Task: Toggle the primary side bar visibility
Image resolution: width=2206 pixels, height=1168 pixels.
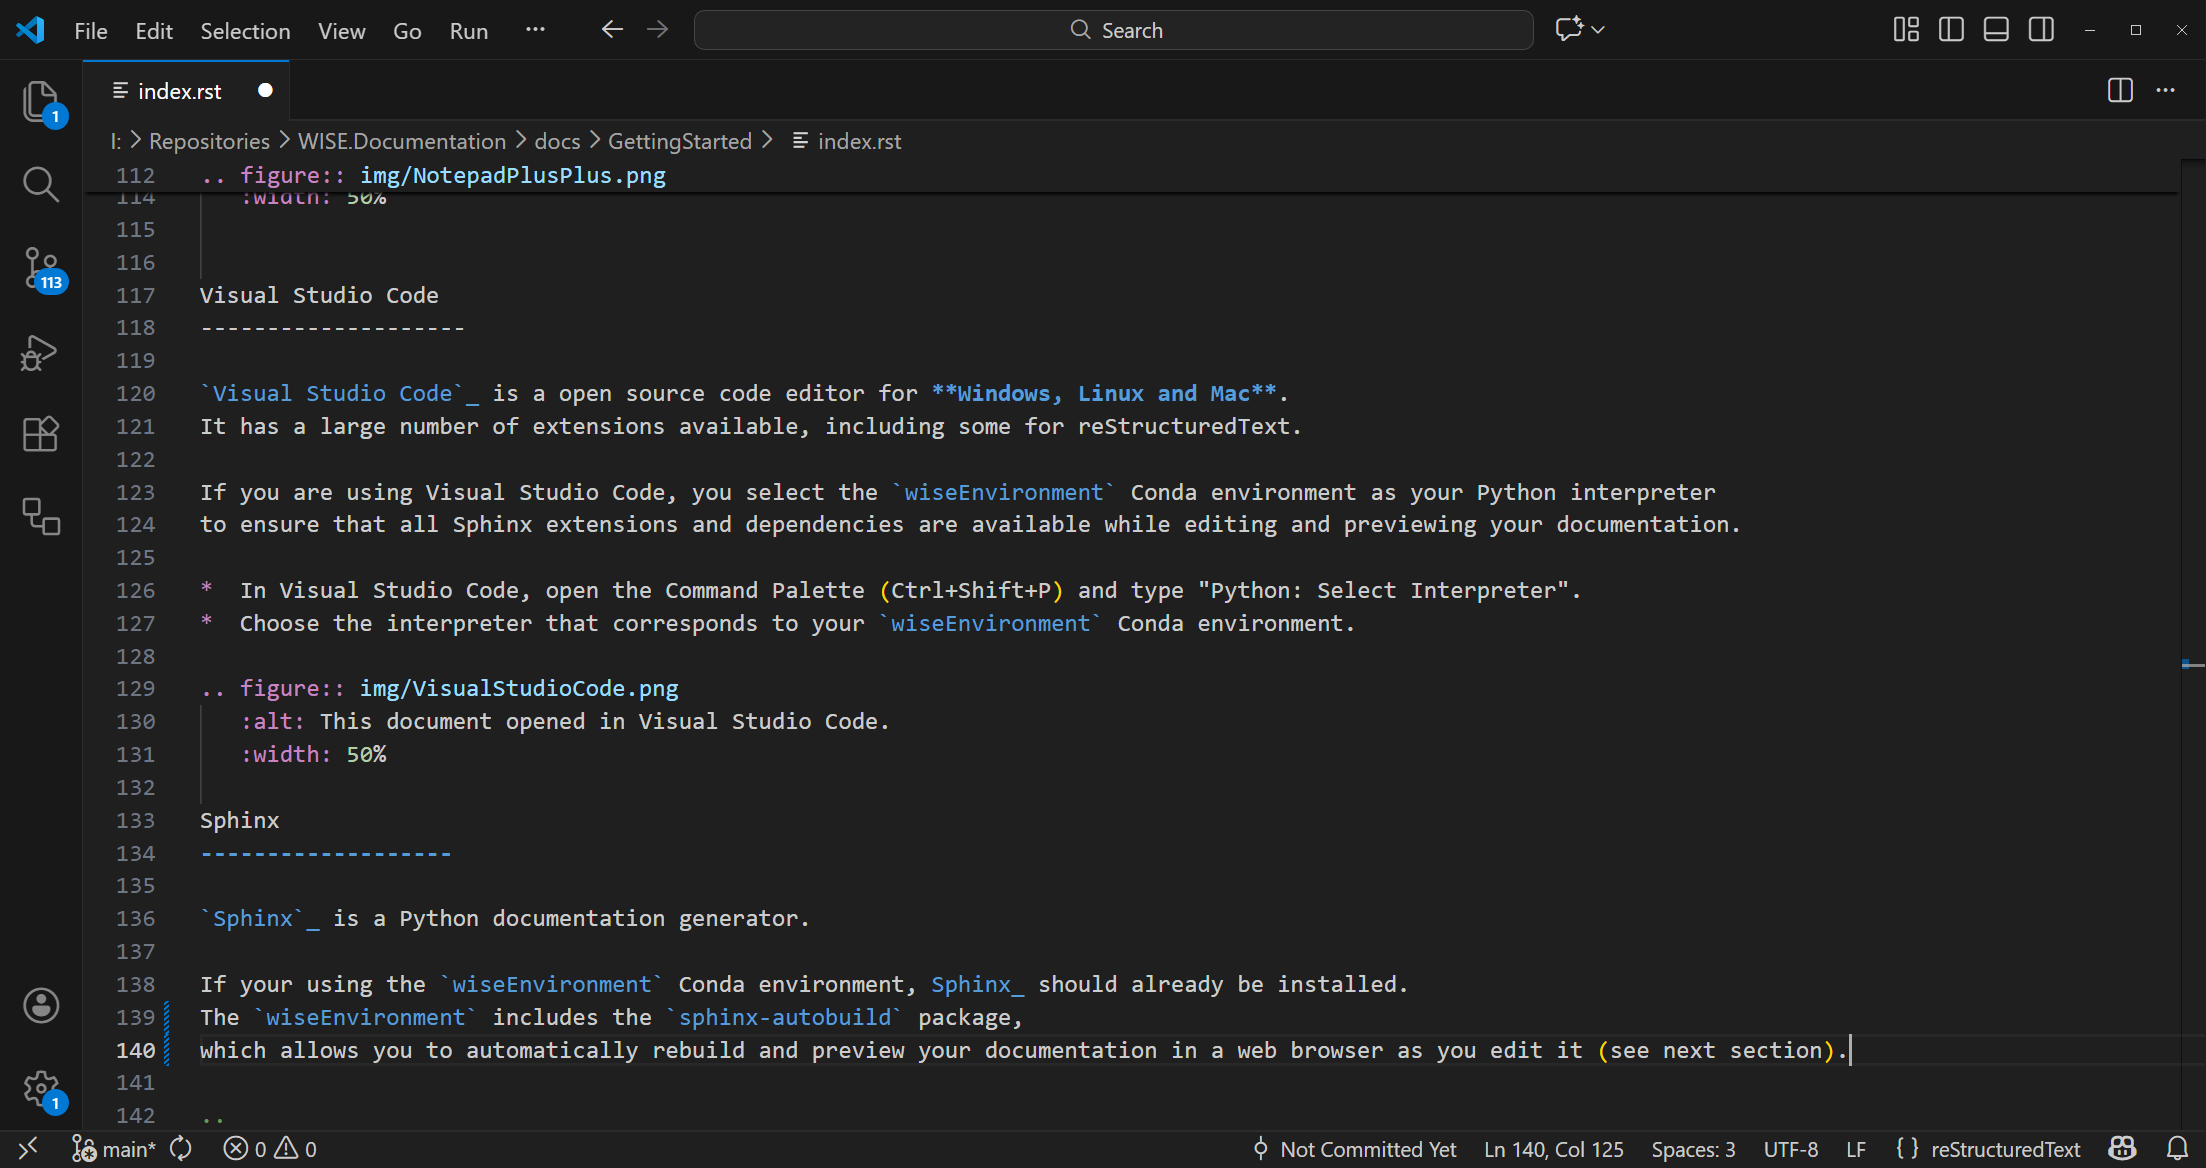Action: click(x=1951, y=30)
